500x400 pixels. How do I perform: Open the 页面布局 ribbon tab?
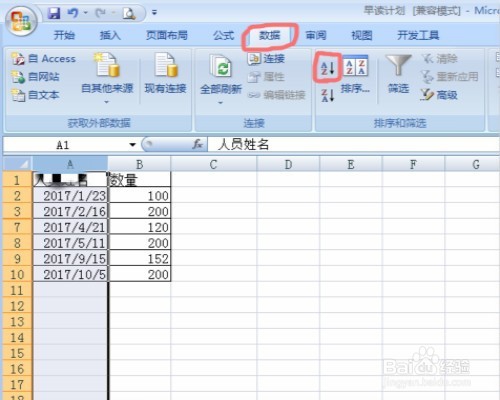[x=167, y=35]
